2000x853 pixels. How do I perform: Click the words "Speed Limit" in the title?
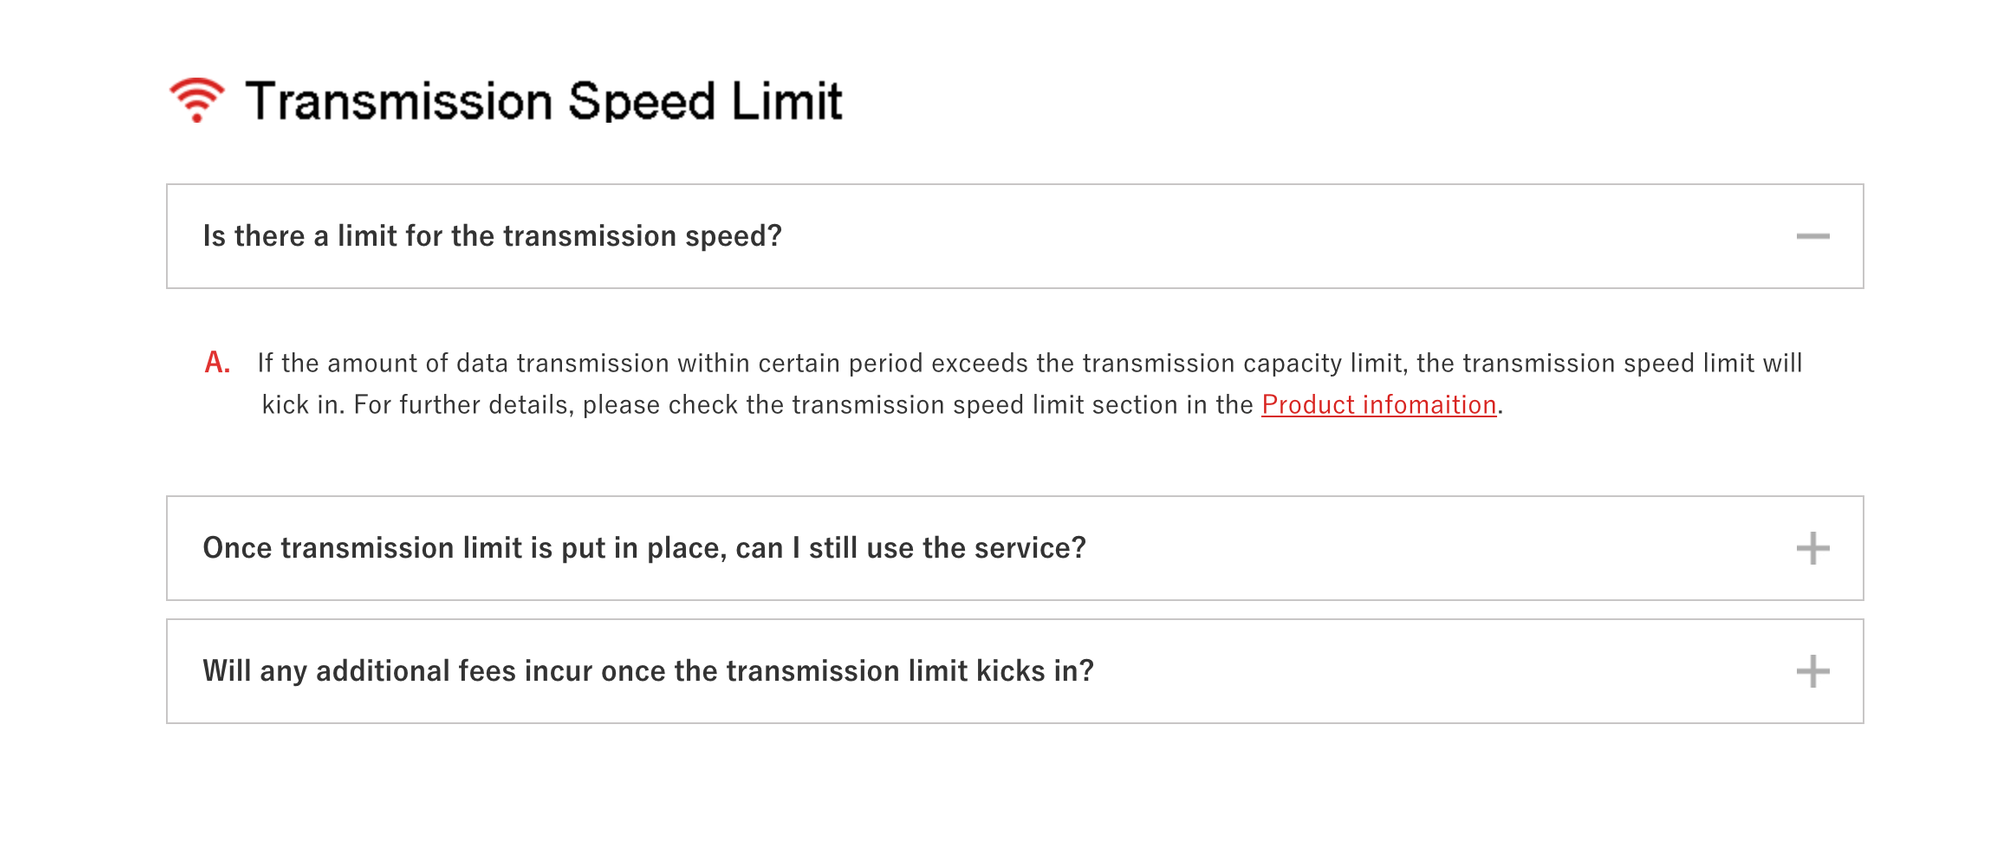click(x=705, y=101)
